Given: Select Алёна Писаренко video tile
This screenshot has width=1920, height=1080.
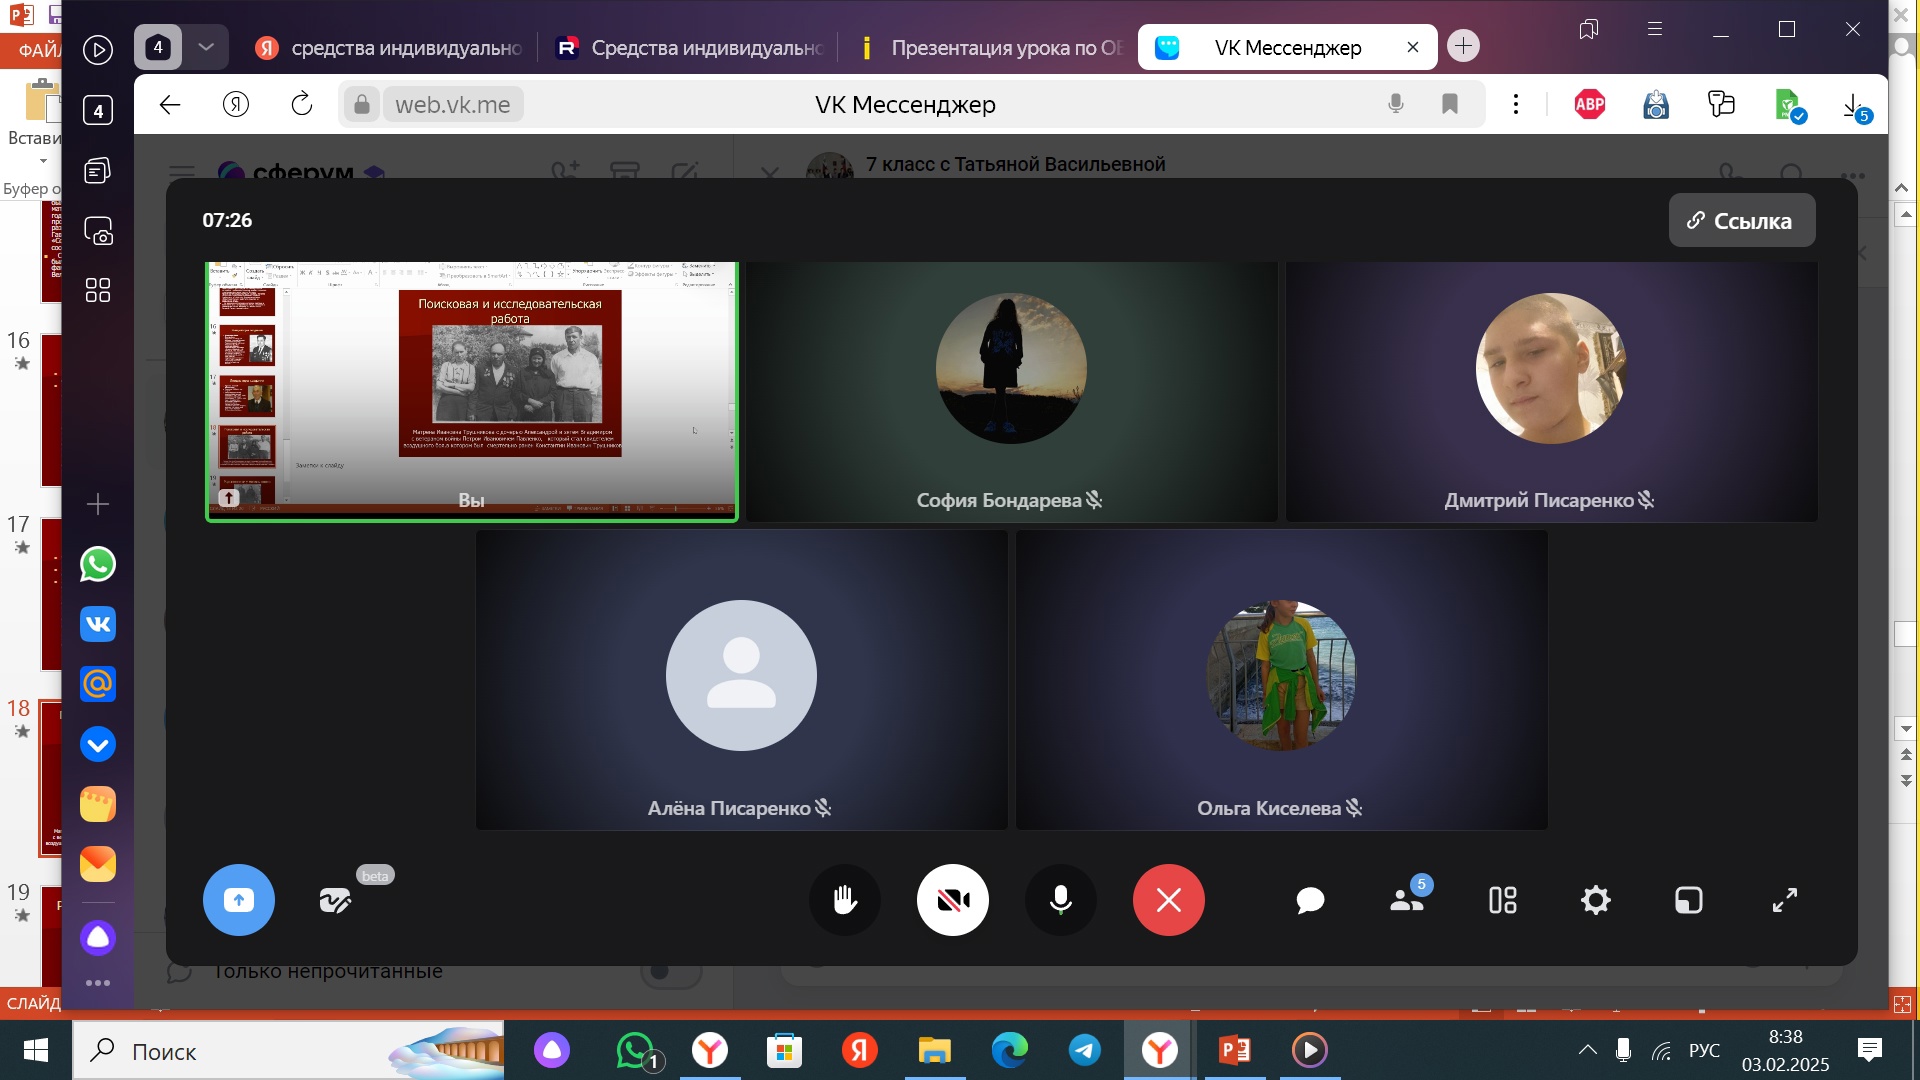Looking at the screenshot, I should pos(742,680).
